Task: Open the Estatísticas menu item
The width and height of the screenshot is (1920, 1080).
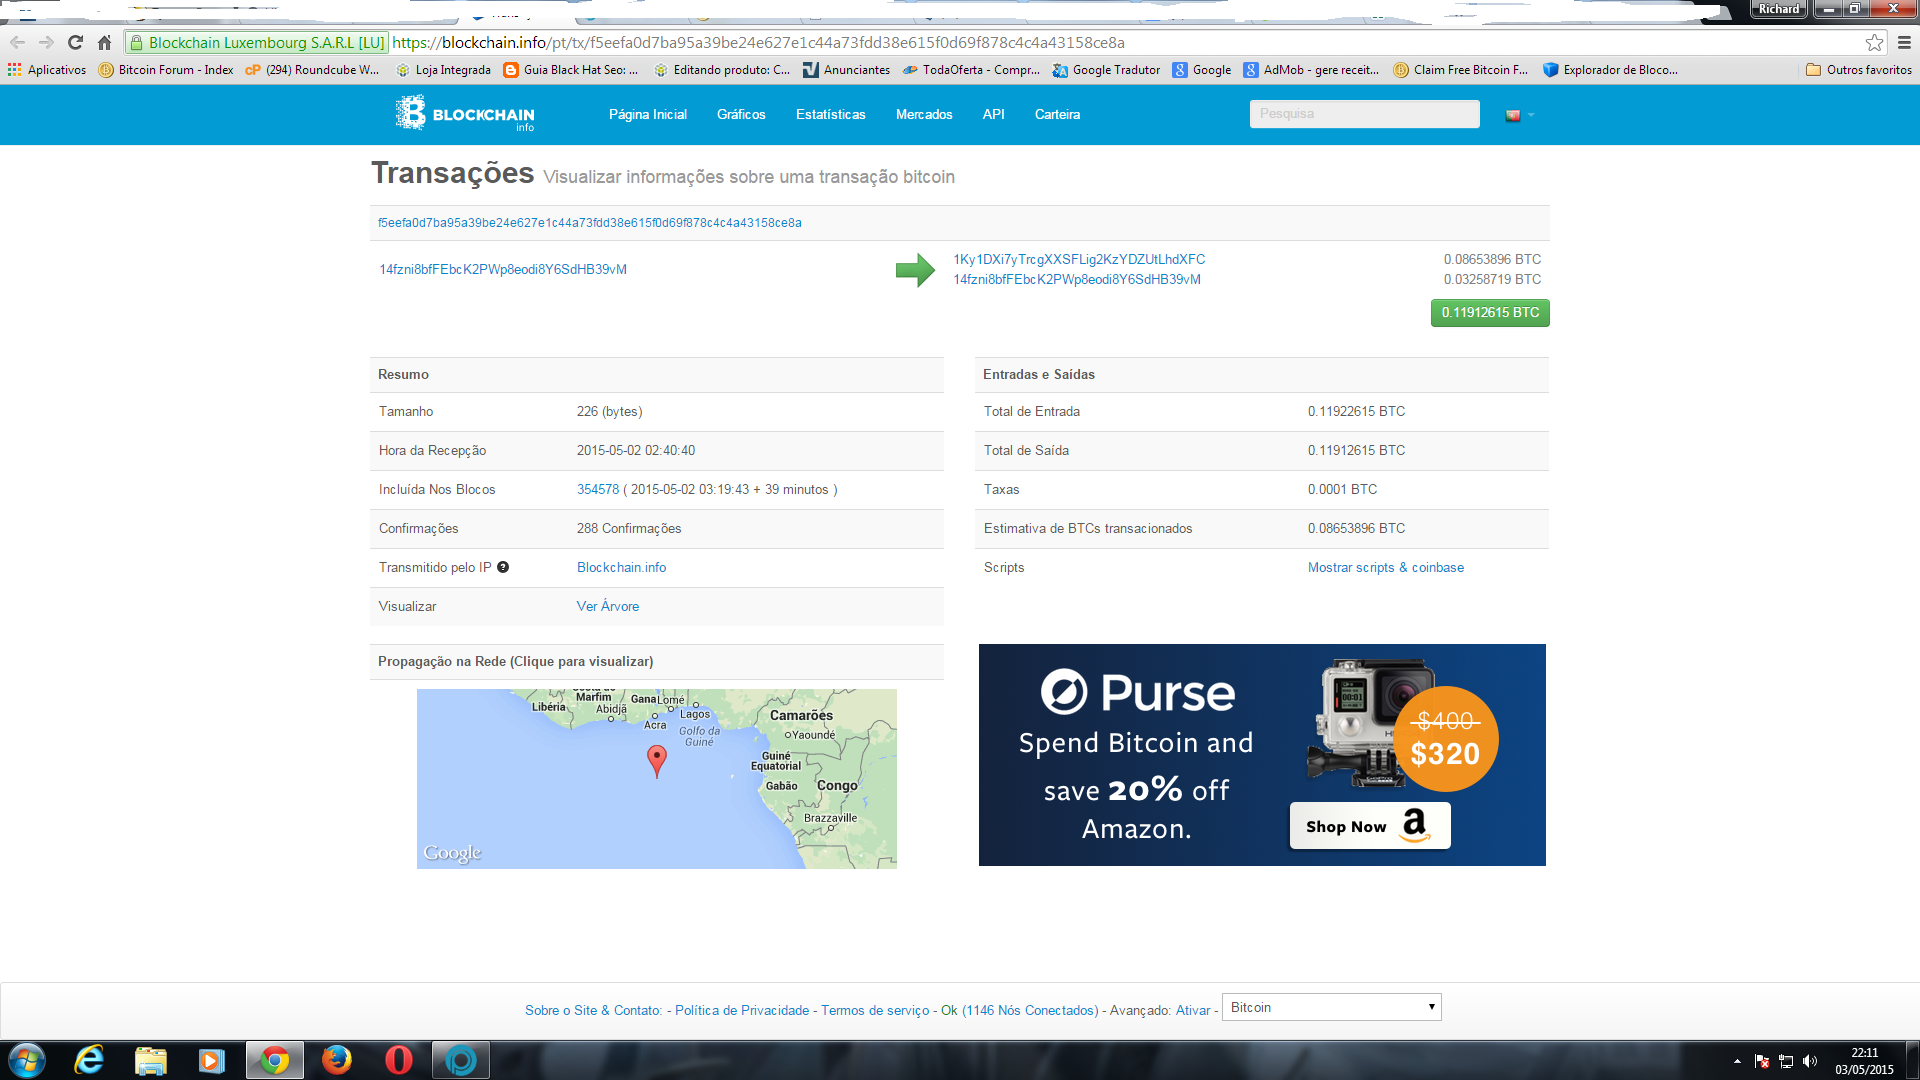Action: coord(830,114)
